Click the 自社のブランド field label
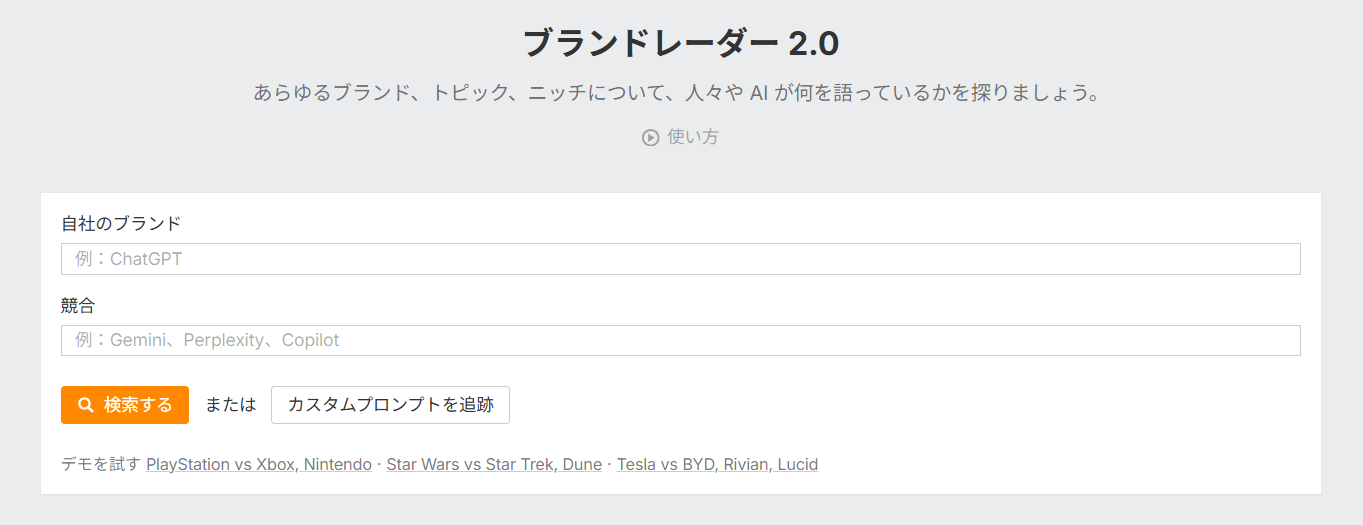 tap(121, 223)
